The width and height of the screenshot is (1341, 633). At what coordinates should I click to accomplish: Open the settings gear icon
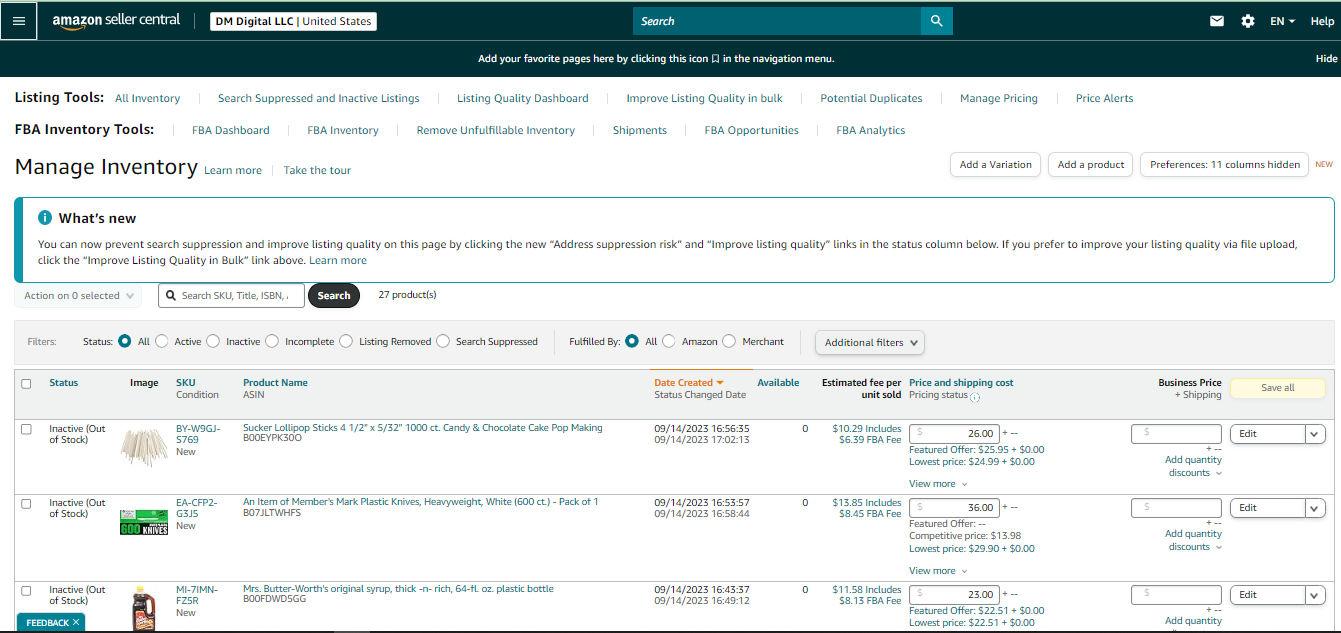pyautogui.click(x=1248, y=21)
